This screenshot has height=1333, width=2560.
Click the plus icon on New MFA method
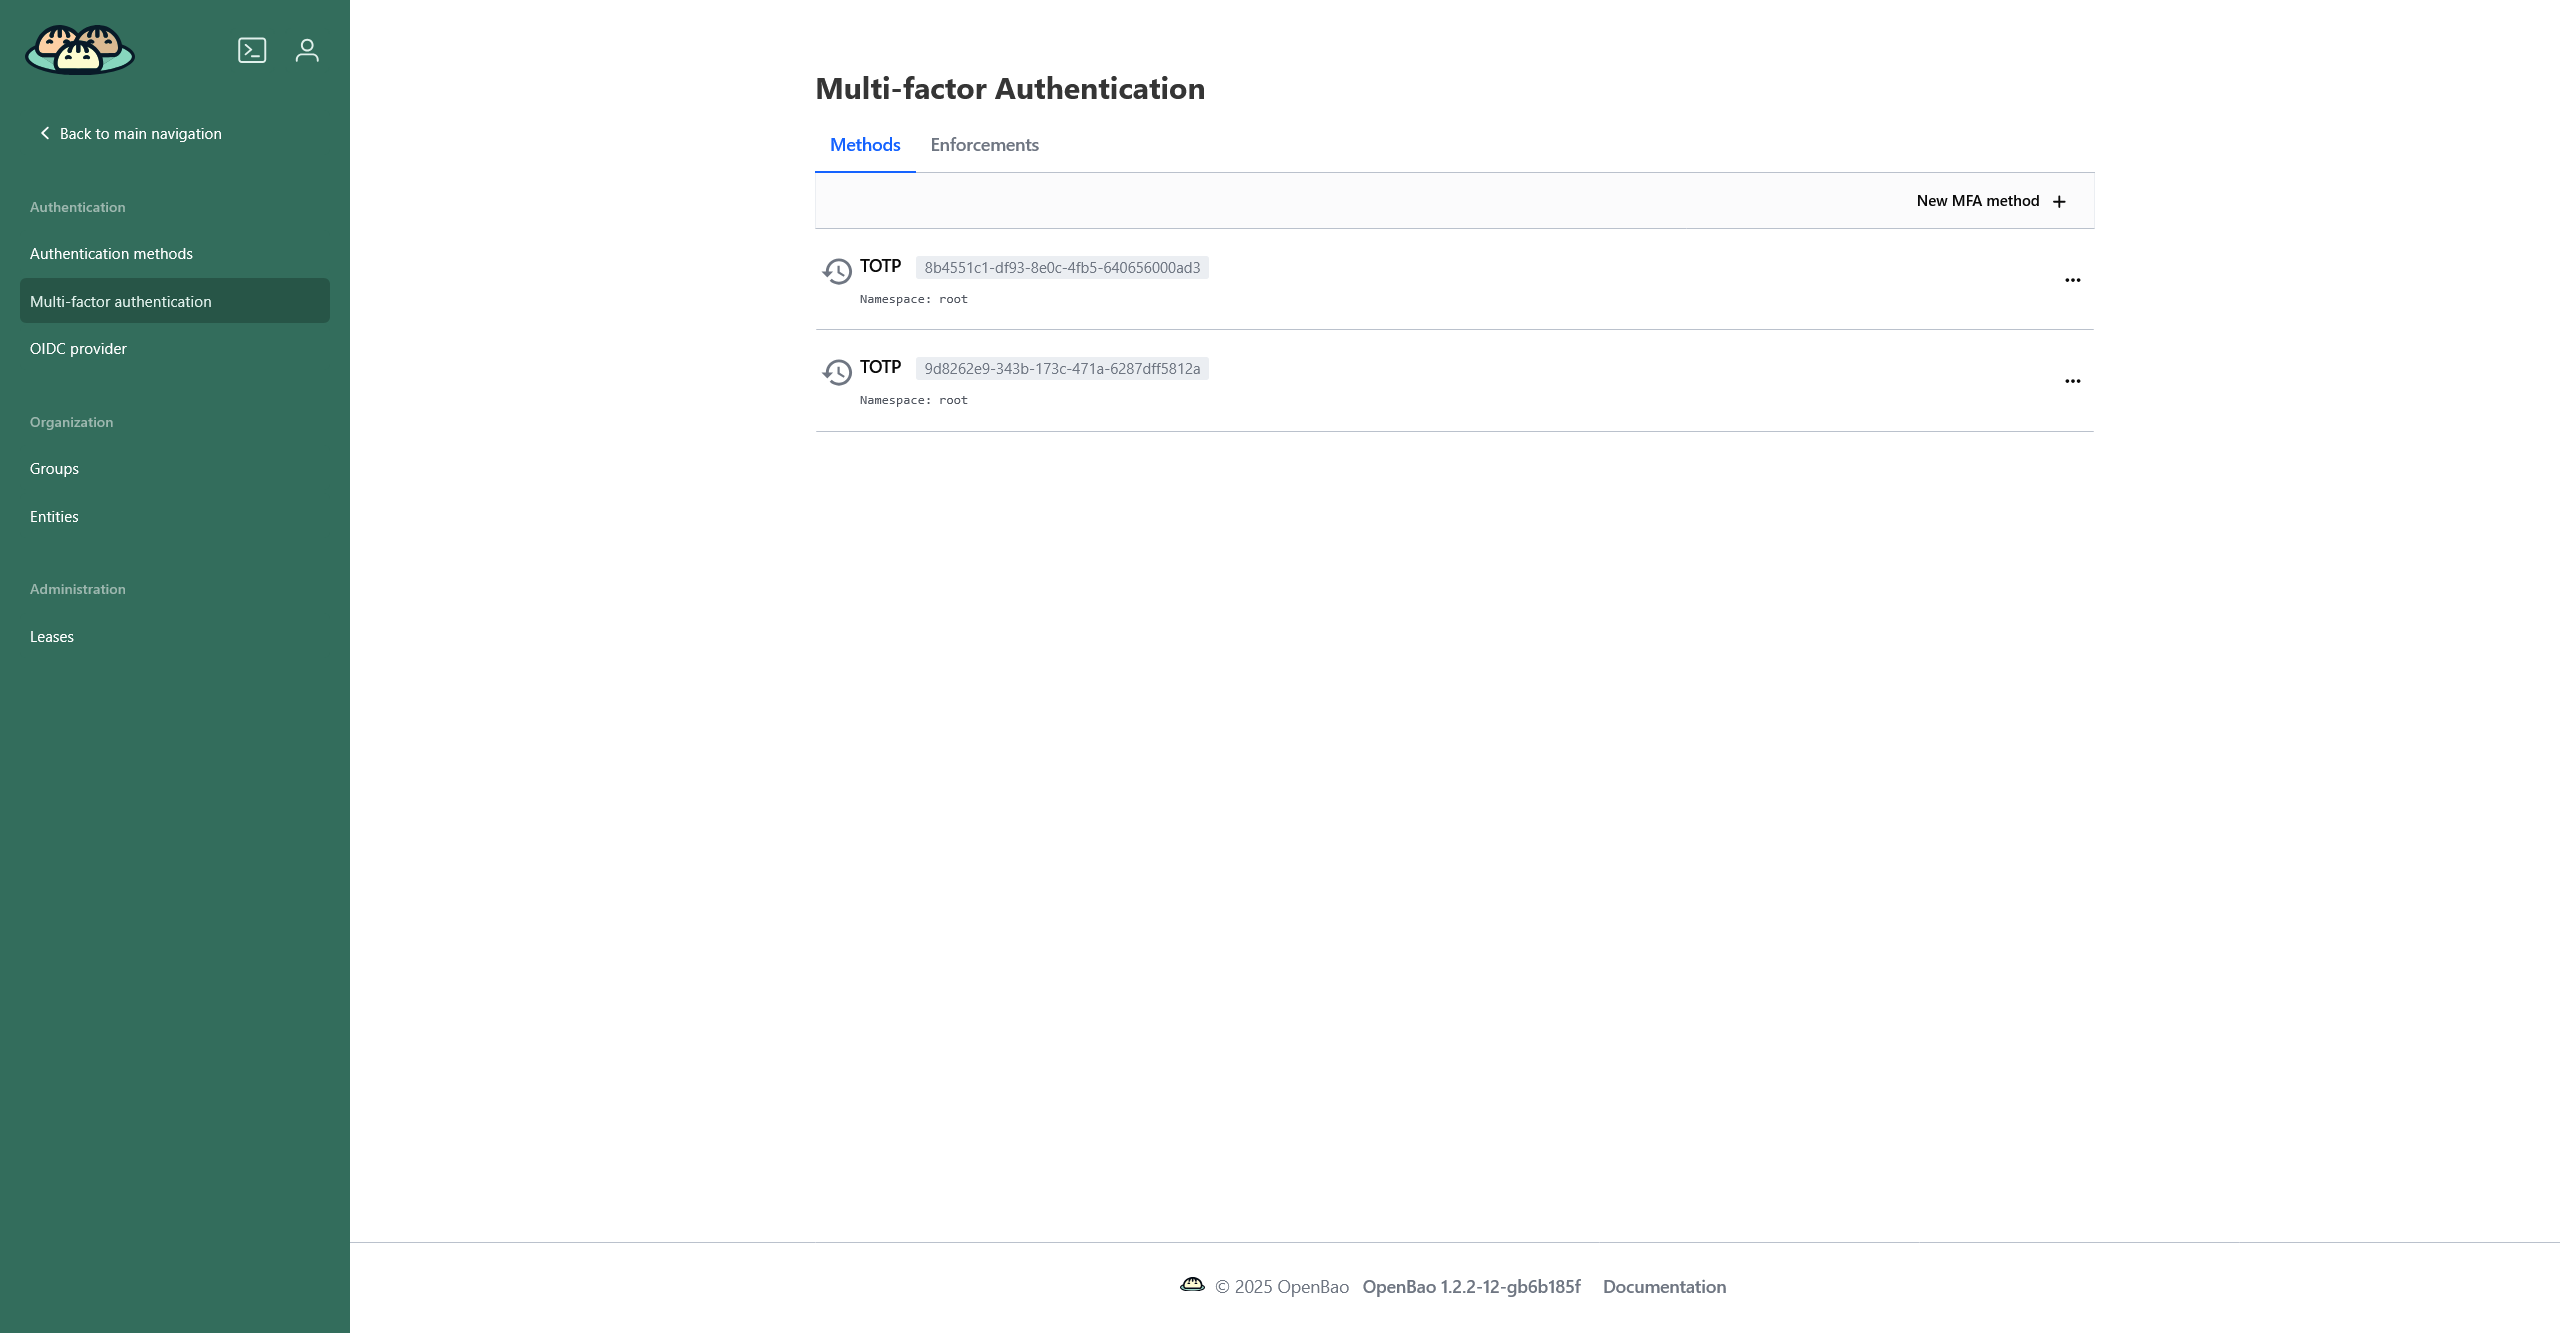click(x=2060, y=200)
